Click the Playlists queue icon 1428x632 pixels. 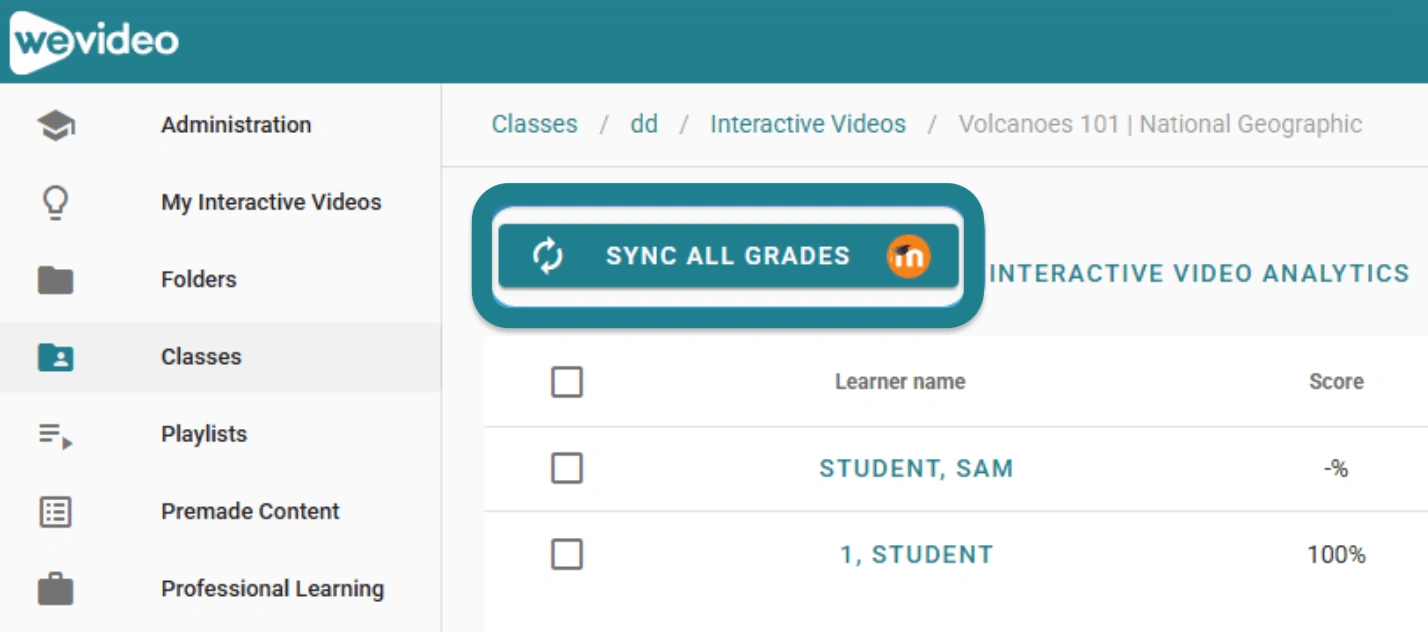click(x=56, y=435)
